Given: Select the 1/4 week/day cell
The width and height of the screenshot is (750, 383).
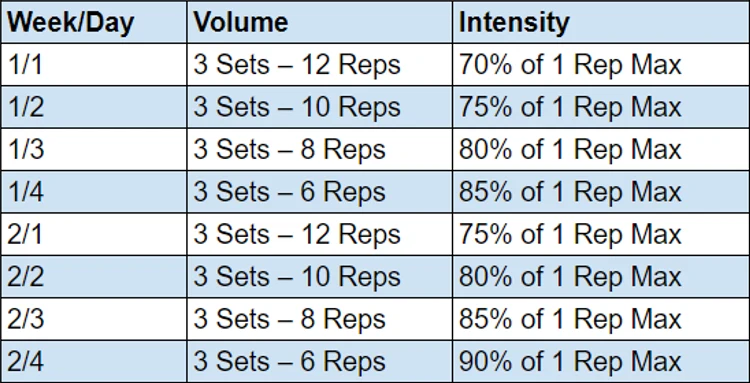Looking at the screenshot, I should pos(94,192).
